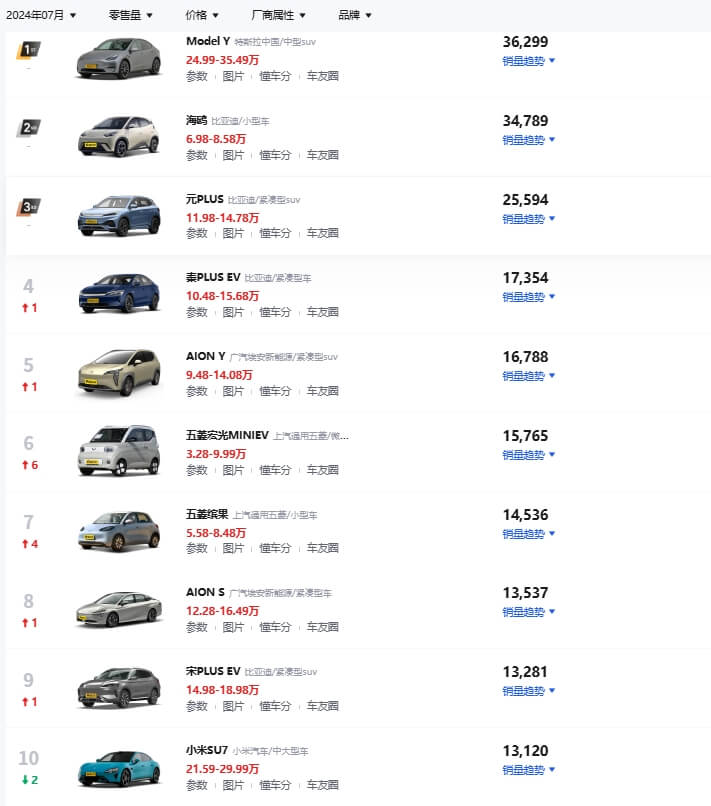Click the 宋PLUS EV model name
Image resolution: width=711 pixels, height=806 pixels.
point(215,672)
